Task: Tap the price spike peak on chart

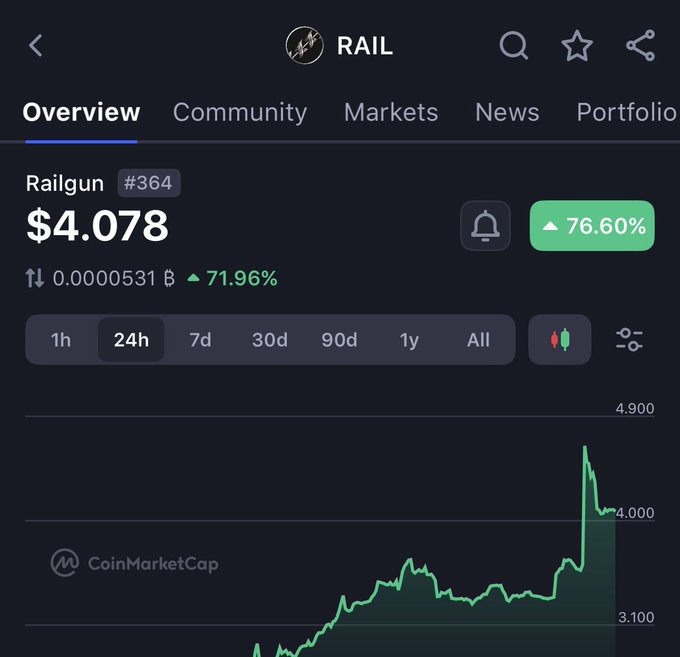Action: (x=585, y=447)
